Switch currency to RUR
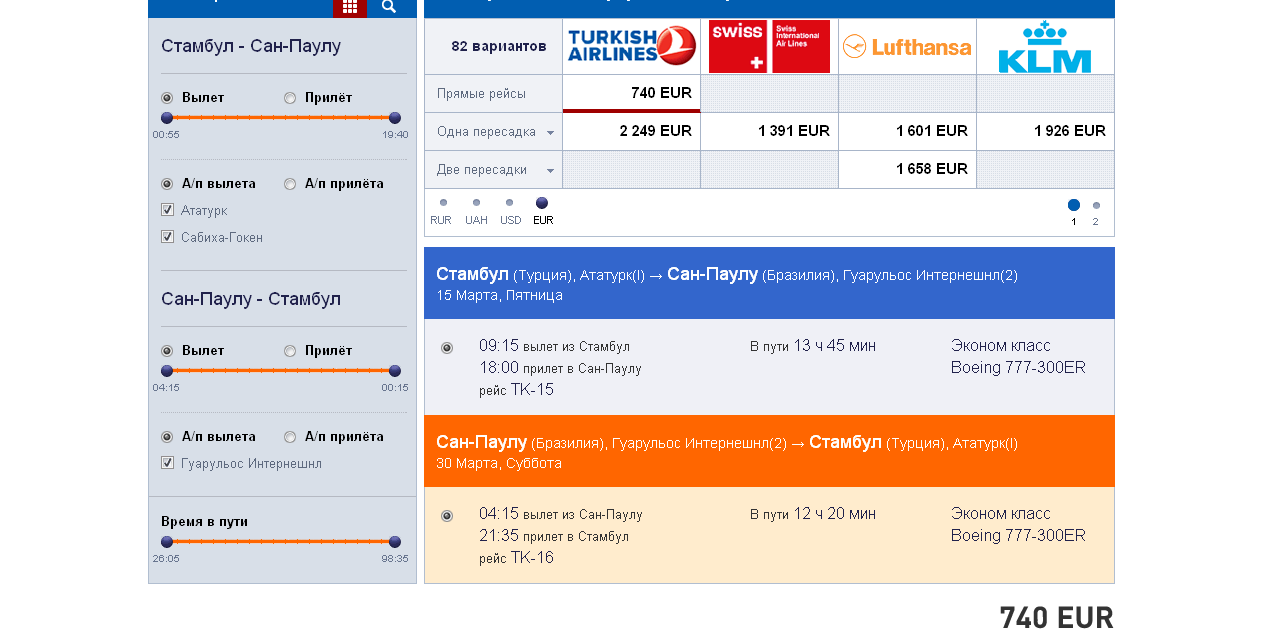This screenshot has height=634, width=1263. click(443, 203)
